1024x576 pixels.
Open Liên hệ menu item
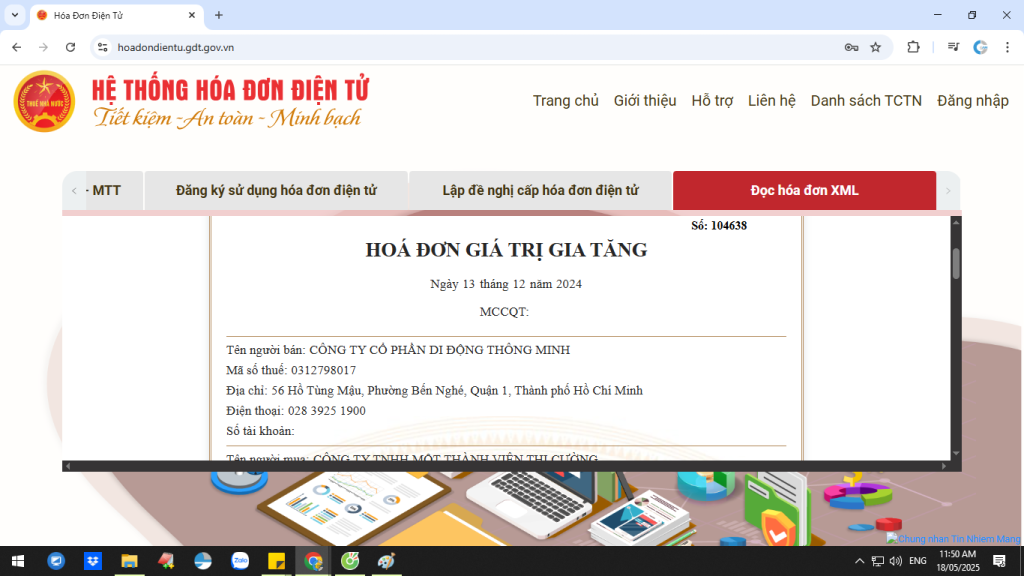point(771,101)
